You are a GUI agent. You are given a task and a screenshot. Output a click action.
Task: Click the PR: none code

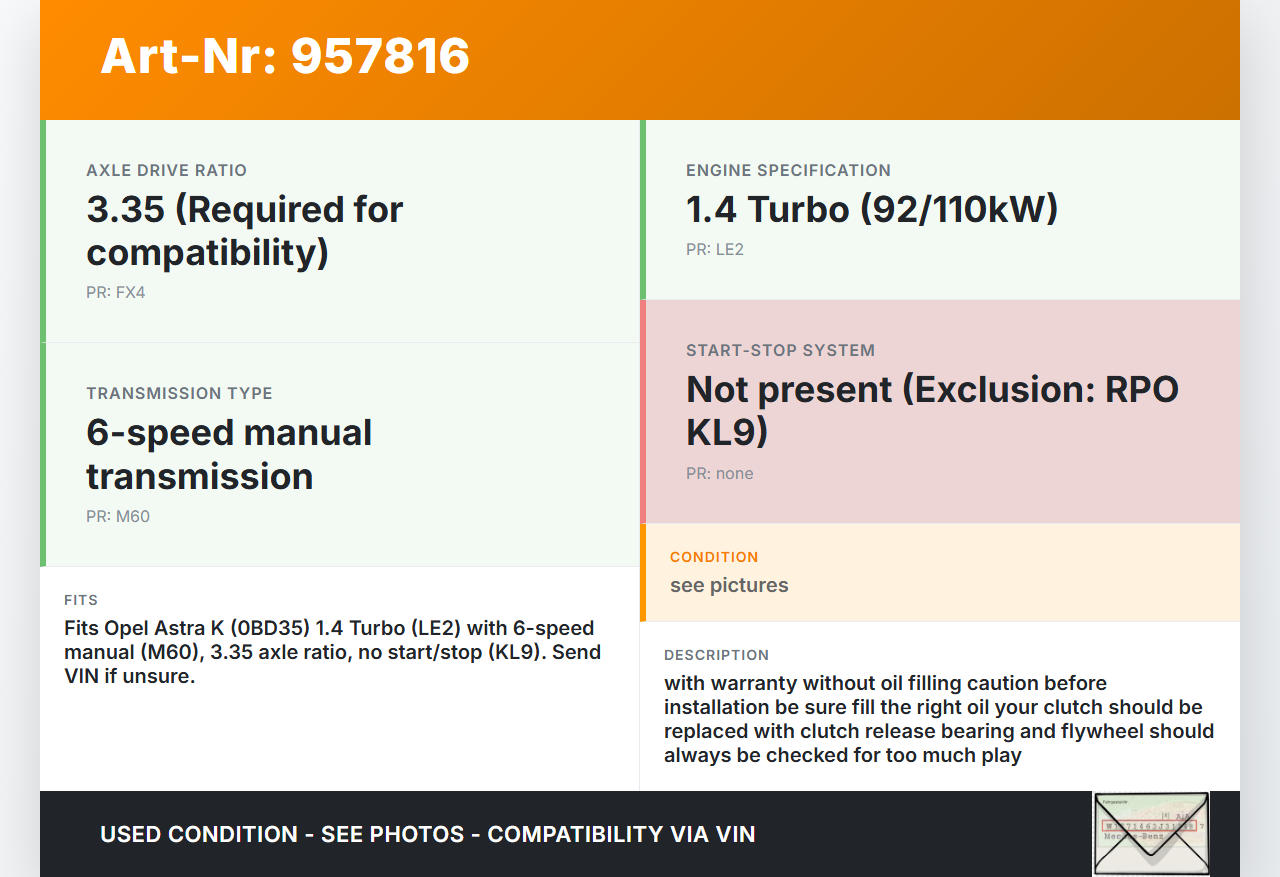pyautogui.click(x=720, y=474)
